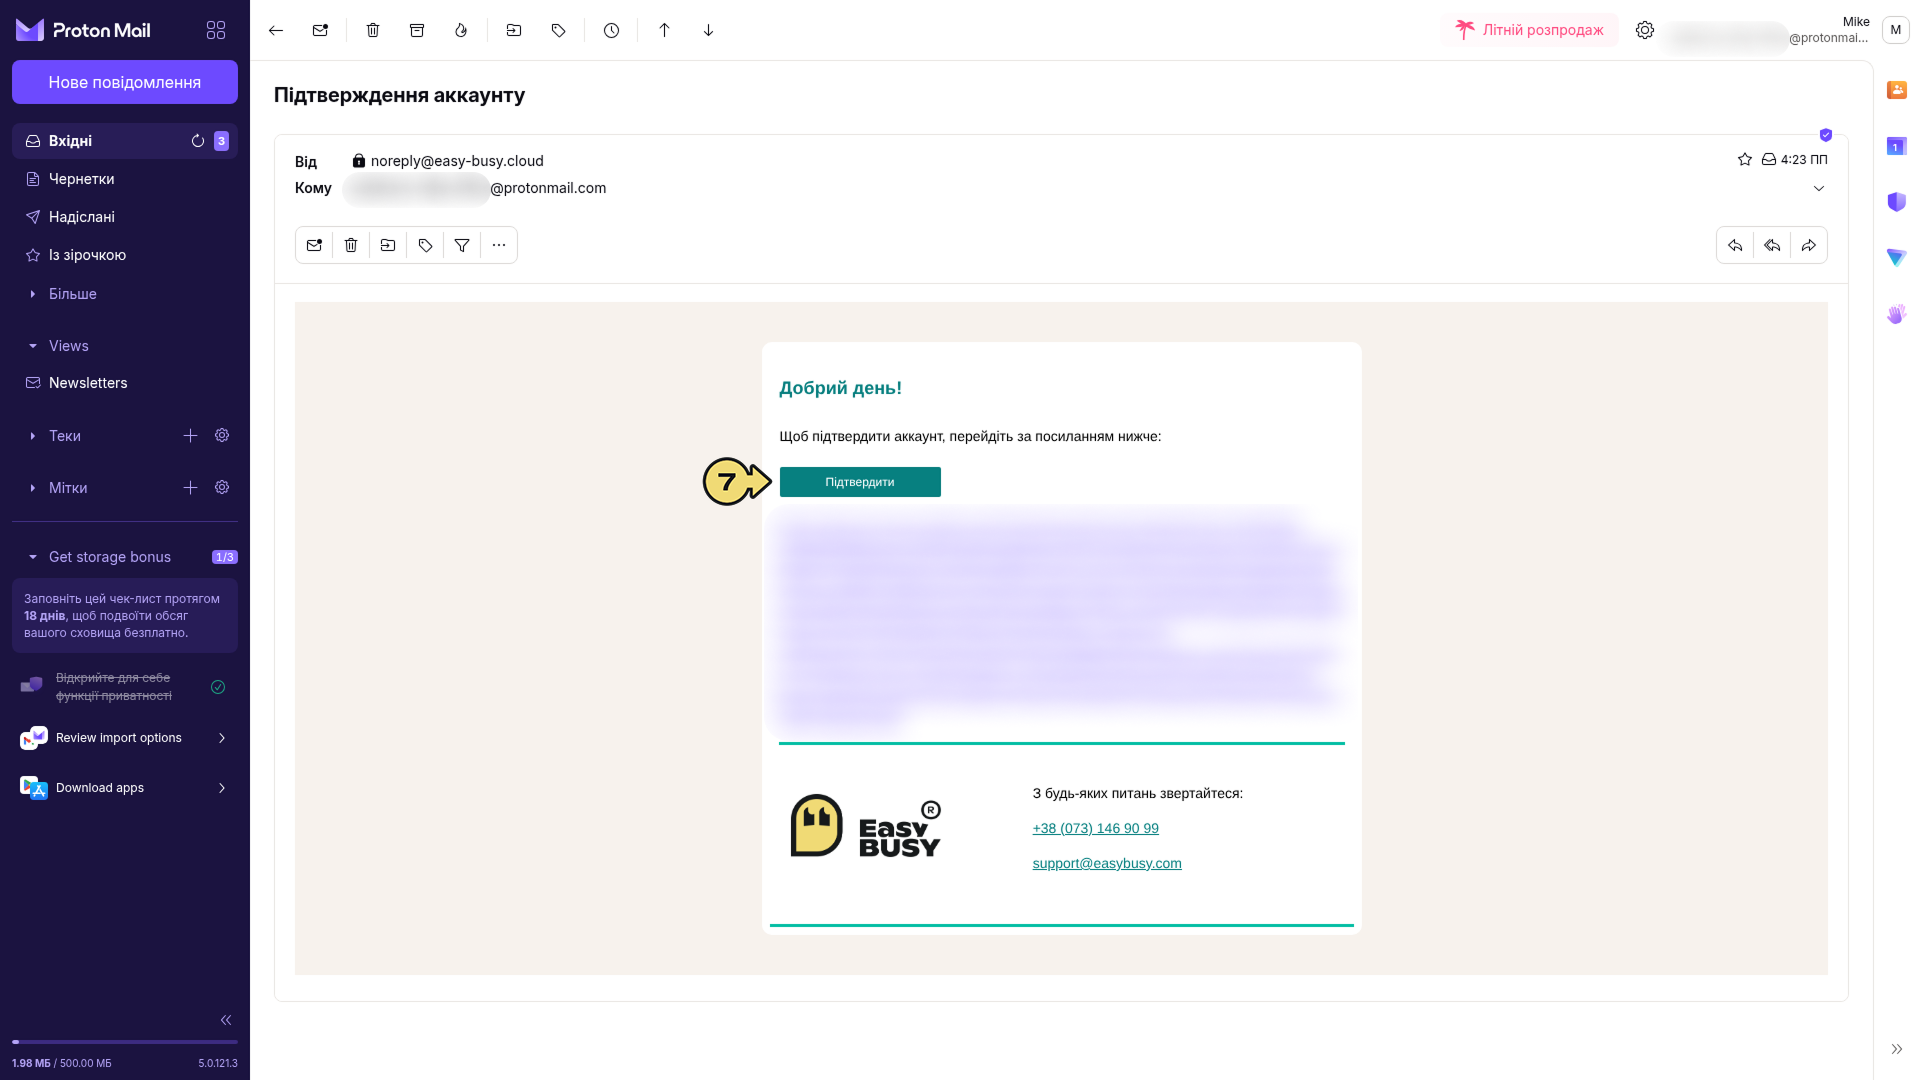Image resolution: width=1920 pixels, height=1080 pixels.
Task: Open Літній розпродаж promotion
Action: 1530,30
